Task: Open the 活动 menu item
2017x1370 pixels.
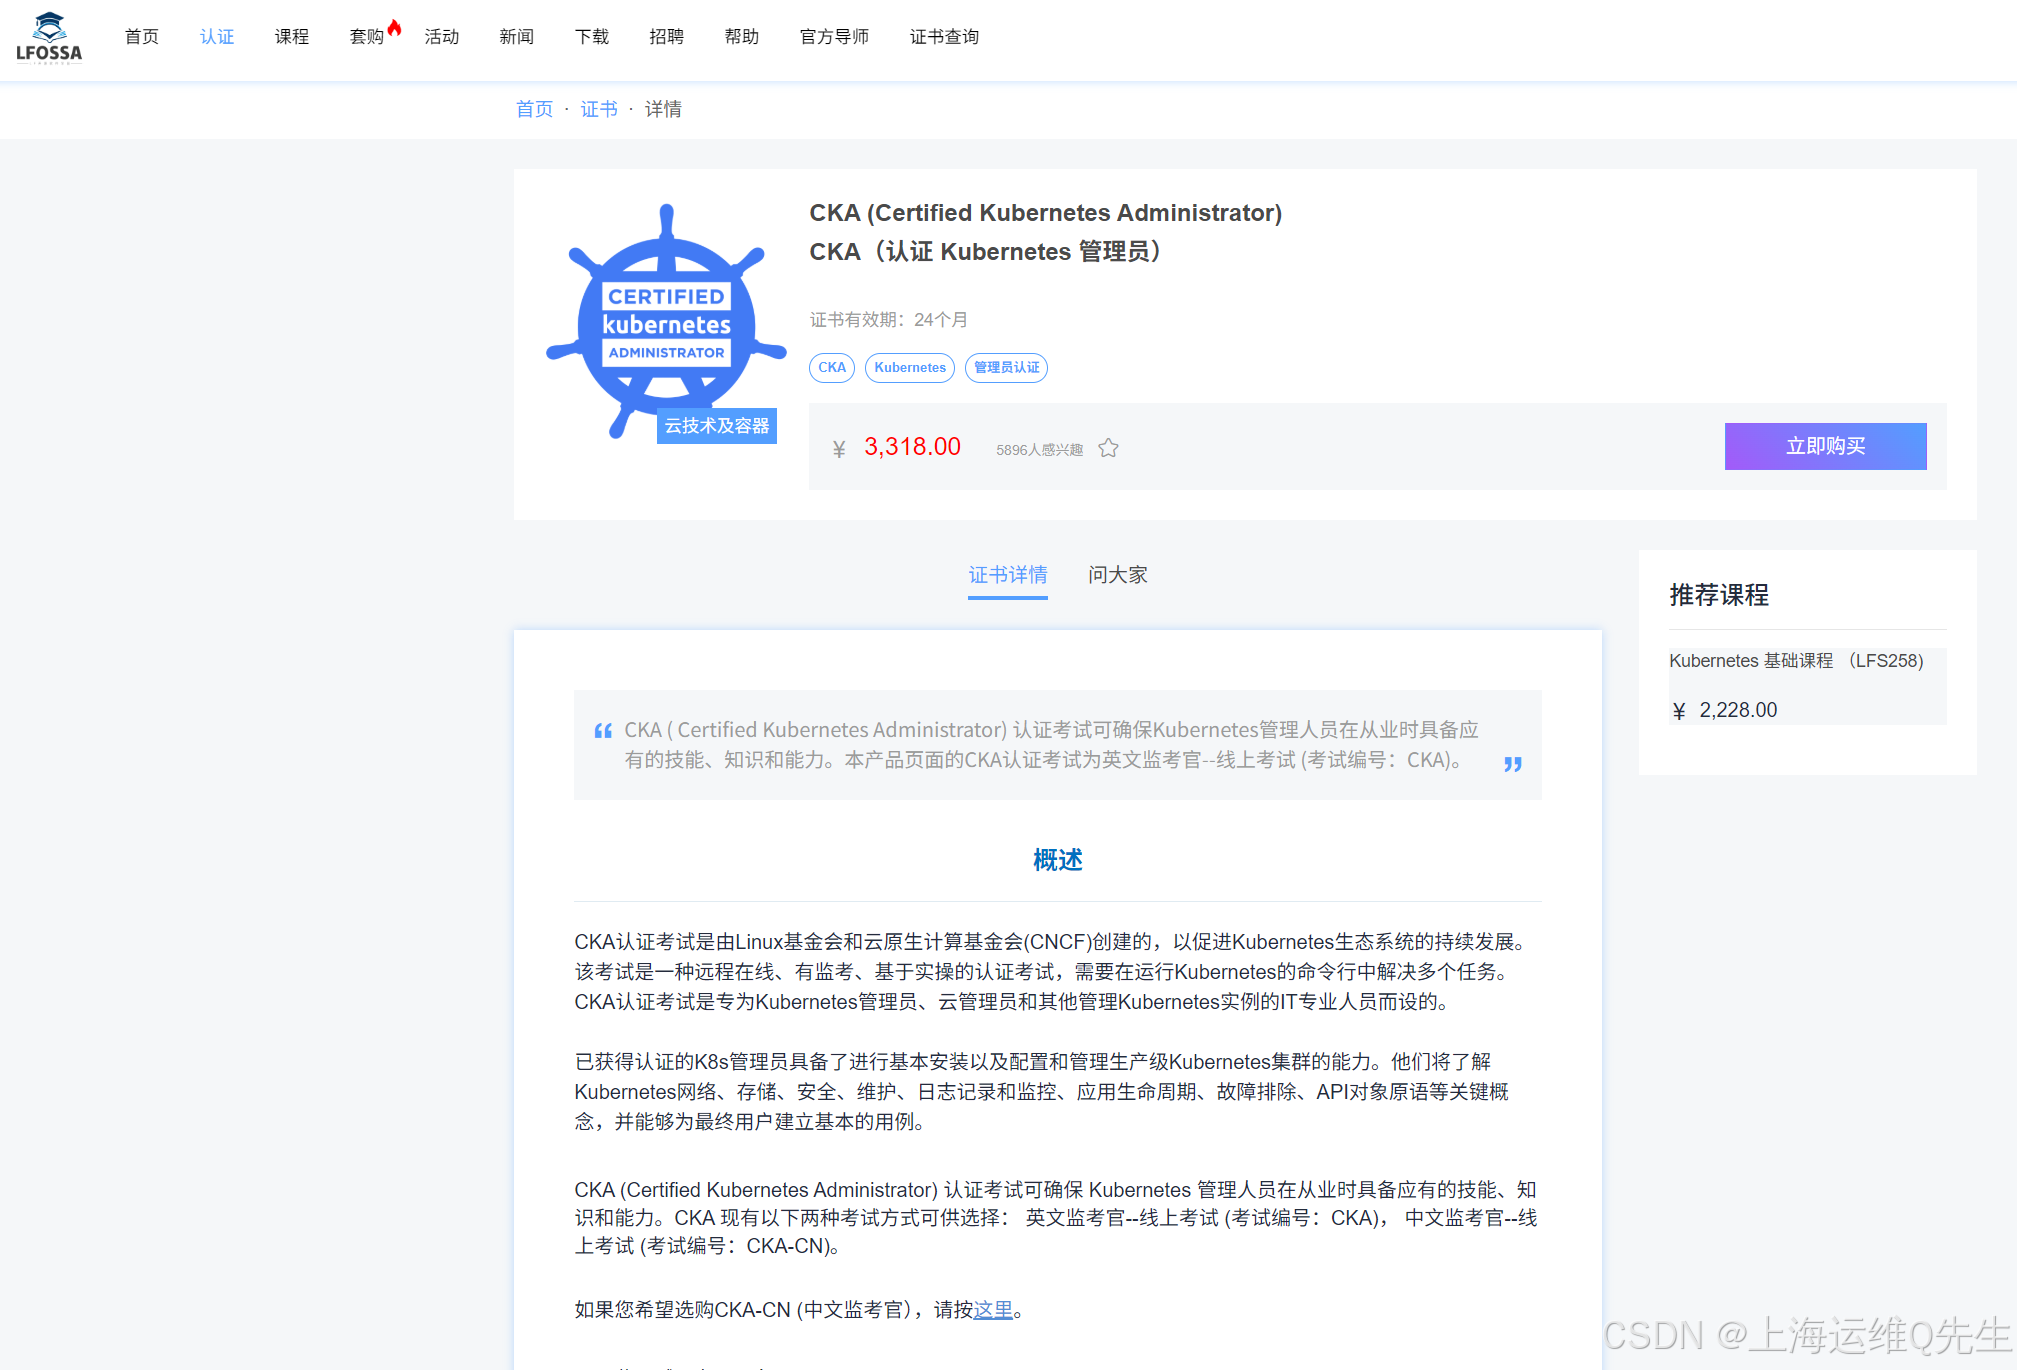Action: (442, 37)
